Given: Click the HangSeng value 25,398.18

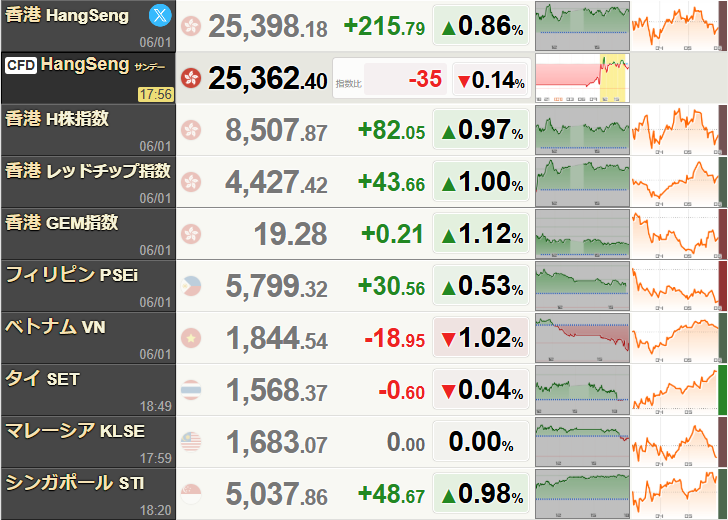Looking at the screenshot, I should coord(268,26).
